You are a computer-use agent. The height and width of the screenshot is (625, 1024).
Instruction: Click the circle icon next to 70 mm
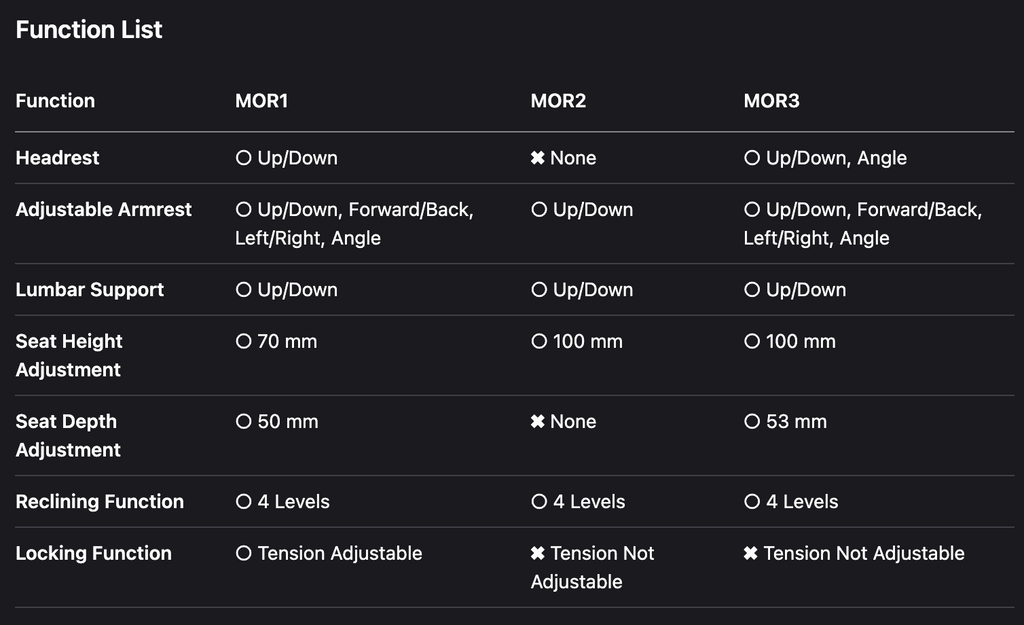[244, 342]
